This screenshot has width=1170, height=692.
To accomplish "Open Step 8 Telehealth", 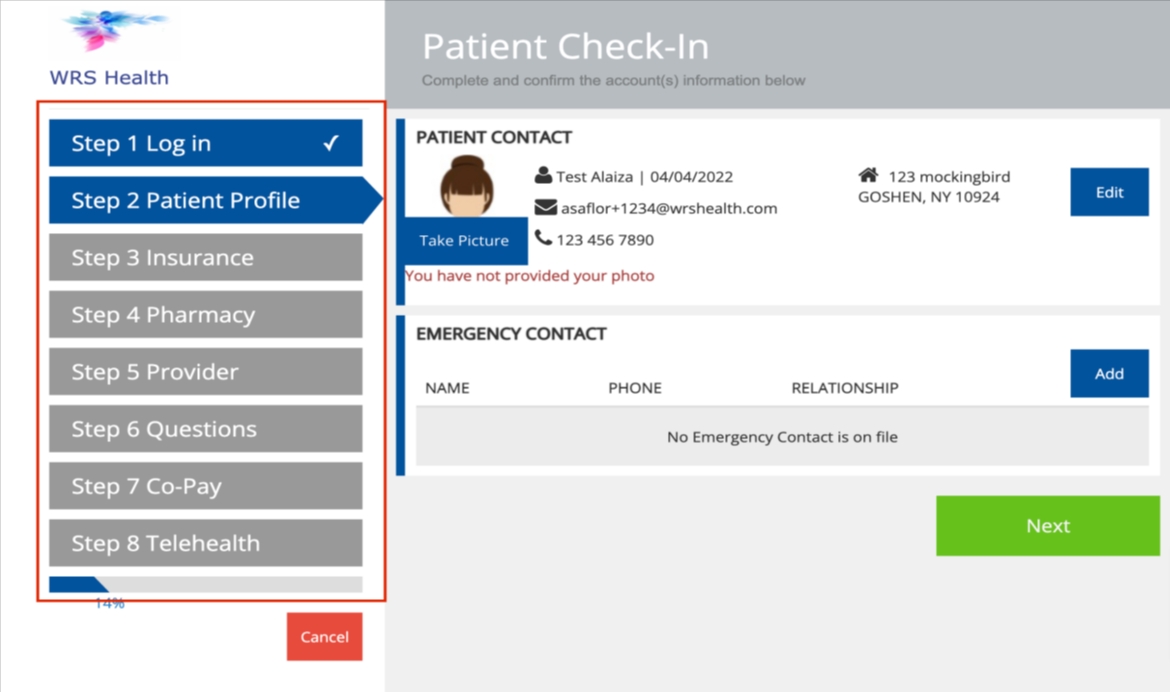I will (205, 542).
